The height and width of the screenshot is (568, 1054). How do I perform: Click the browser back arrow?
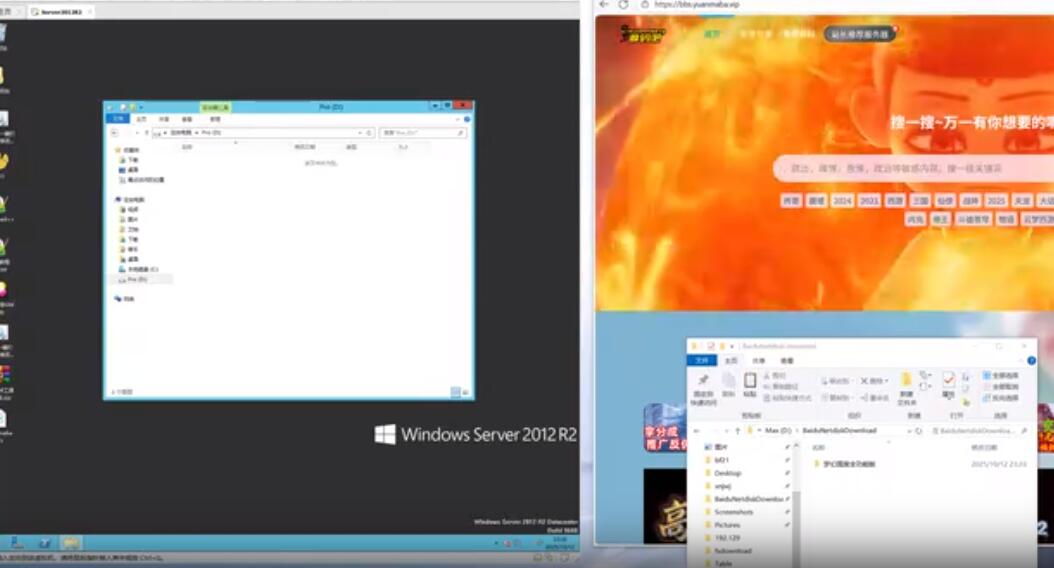point(603,5)
